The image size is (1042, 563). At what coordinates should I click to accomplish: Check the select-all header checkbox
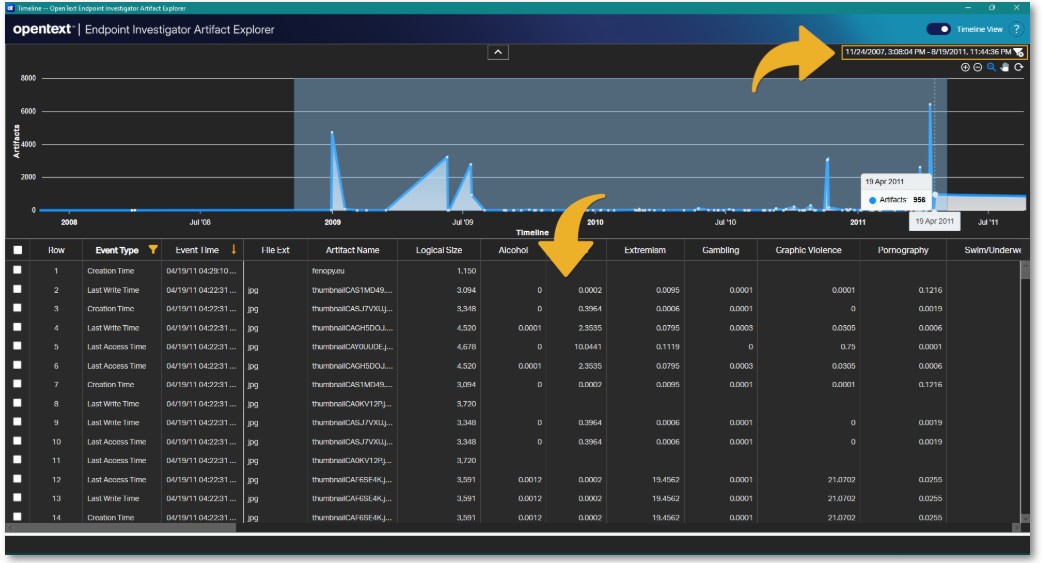coord(17,250)
